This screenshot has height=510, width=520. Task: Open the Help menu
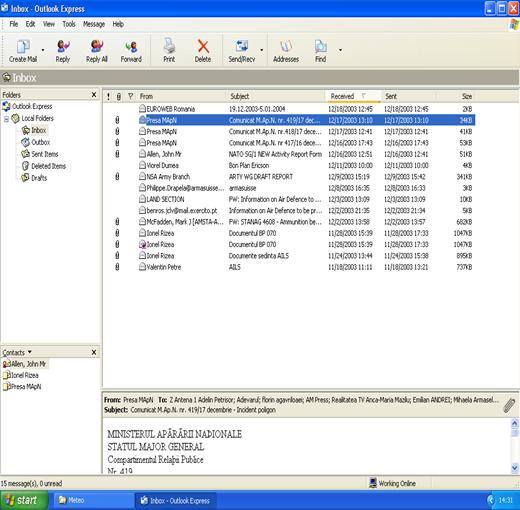coord(118,24)
